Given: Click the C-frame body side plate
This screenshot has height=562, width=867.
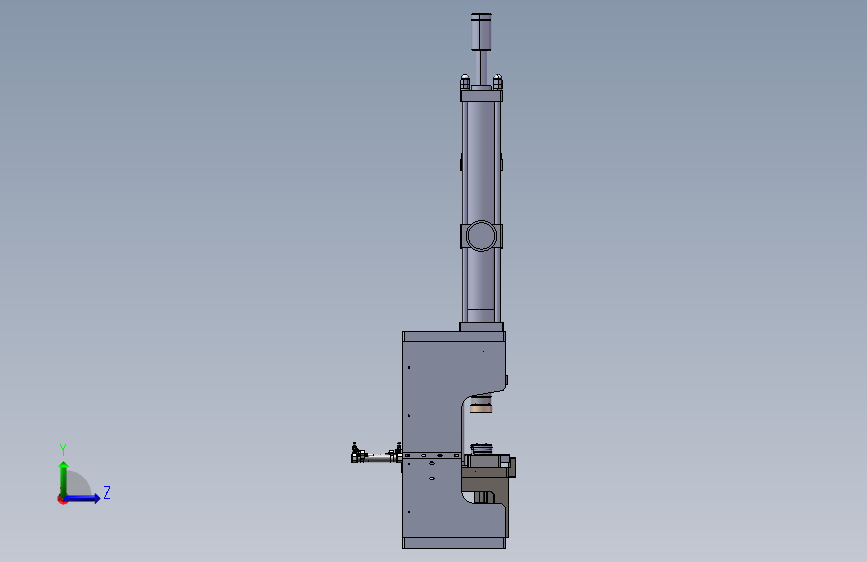Looking at the screenshot, I should click(x=431, y=437).
